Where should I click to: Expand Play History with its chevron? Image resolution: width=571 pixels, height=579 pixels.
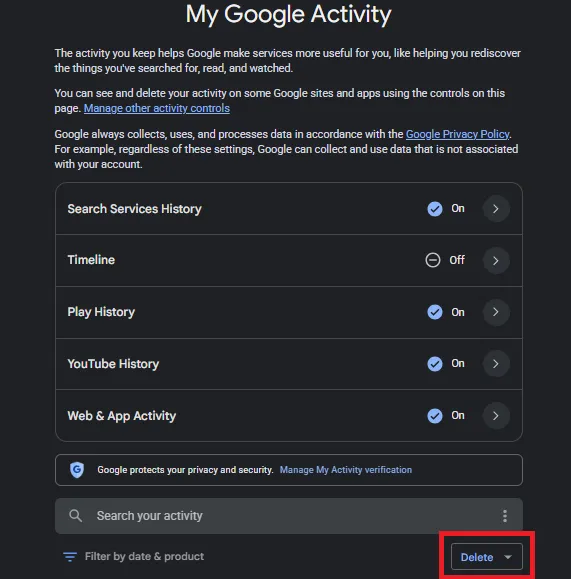point(496,312)
